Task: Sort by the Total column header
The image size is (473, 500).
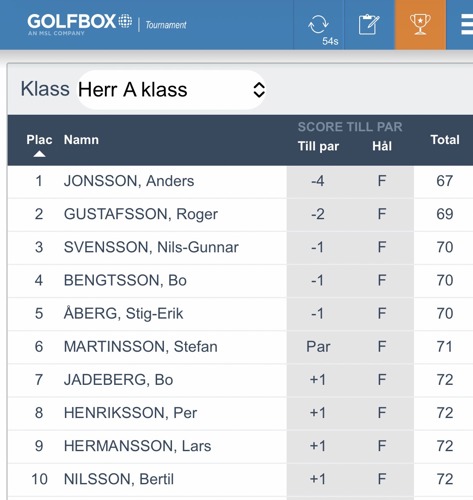Action: 445,140
